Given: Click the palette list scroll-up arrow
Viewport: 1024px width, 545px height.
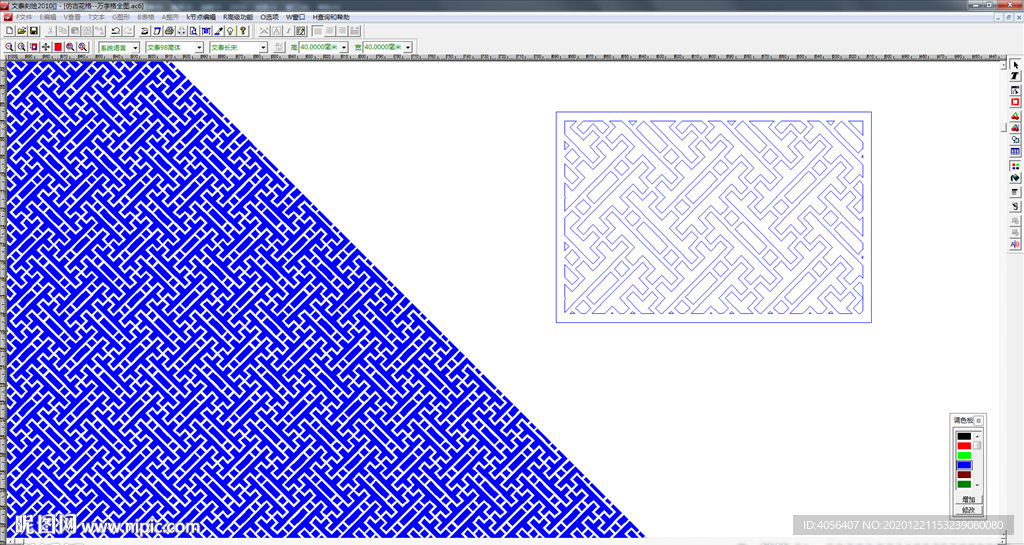Looking at the screenshot, I should click(978, 436).
